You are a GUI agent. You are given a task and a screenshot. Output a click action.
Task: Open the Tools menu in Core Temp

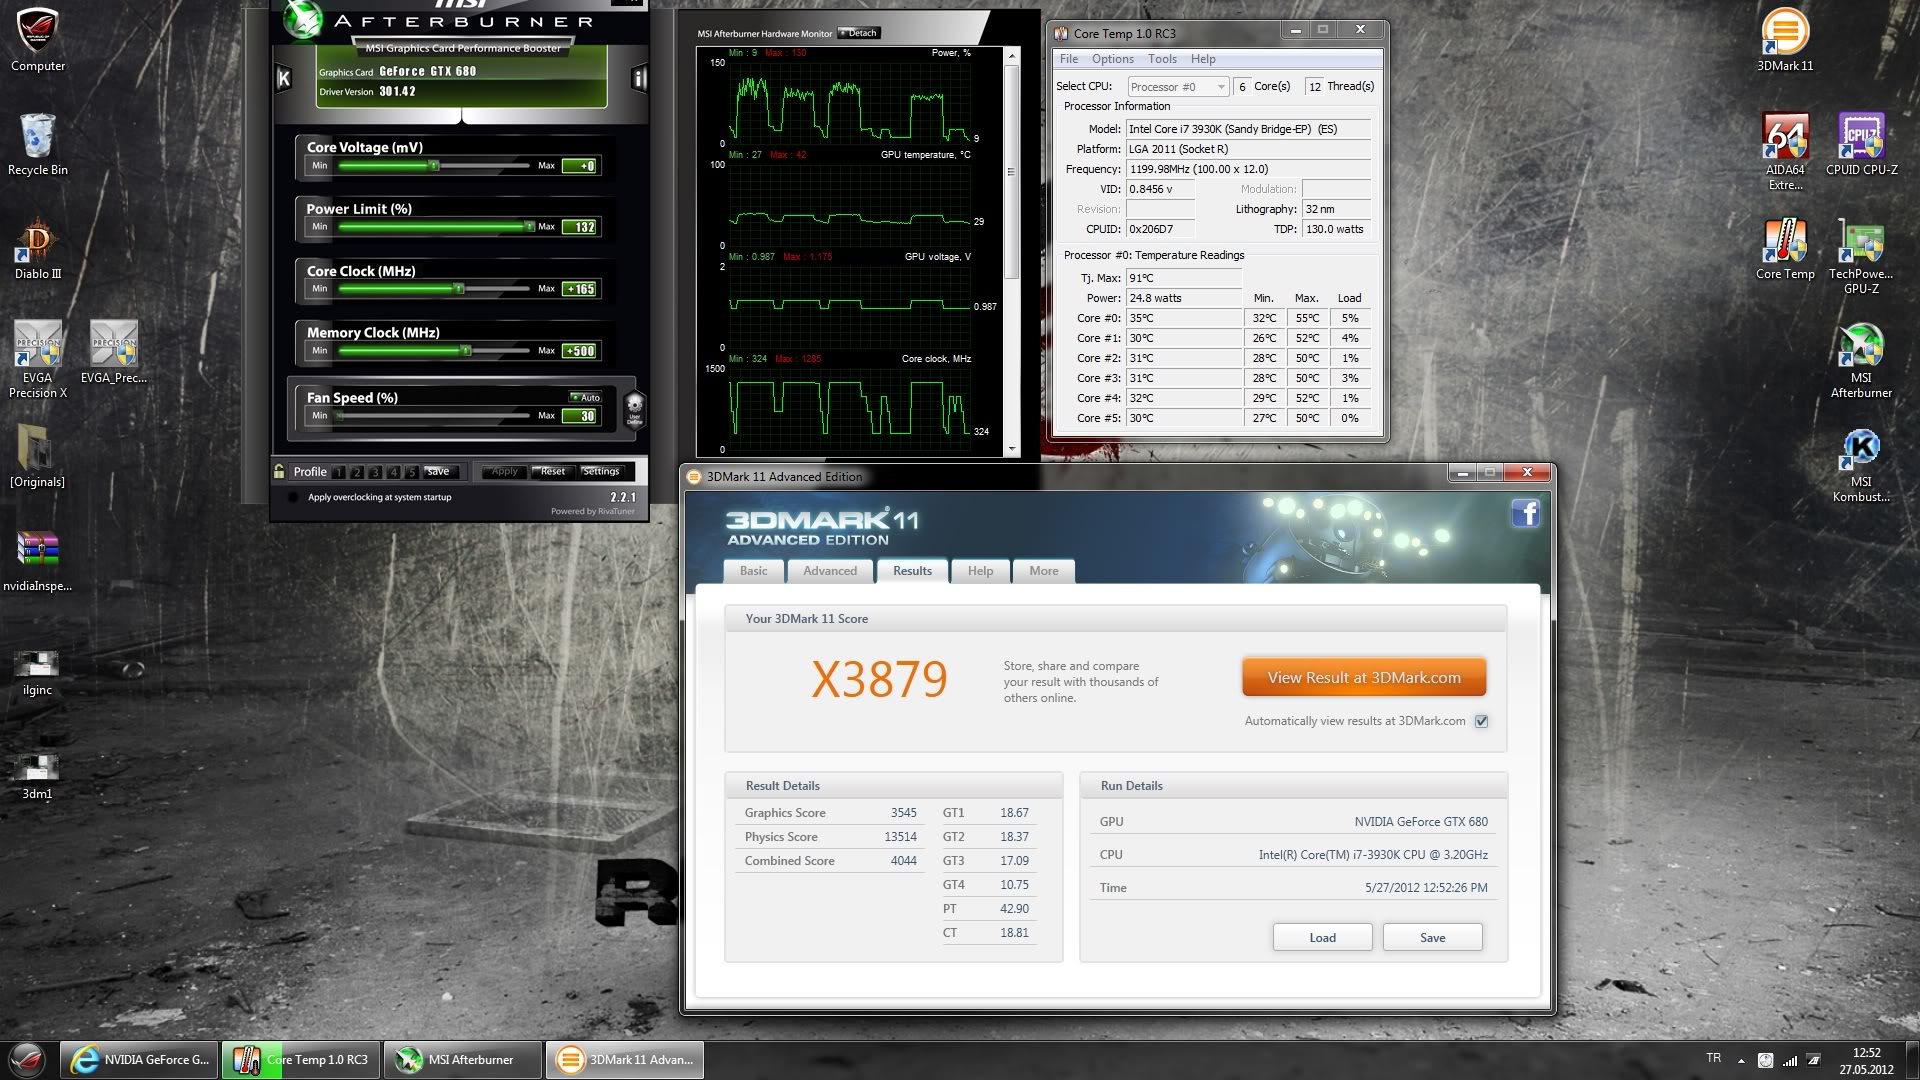(1162, 59)
